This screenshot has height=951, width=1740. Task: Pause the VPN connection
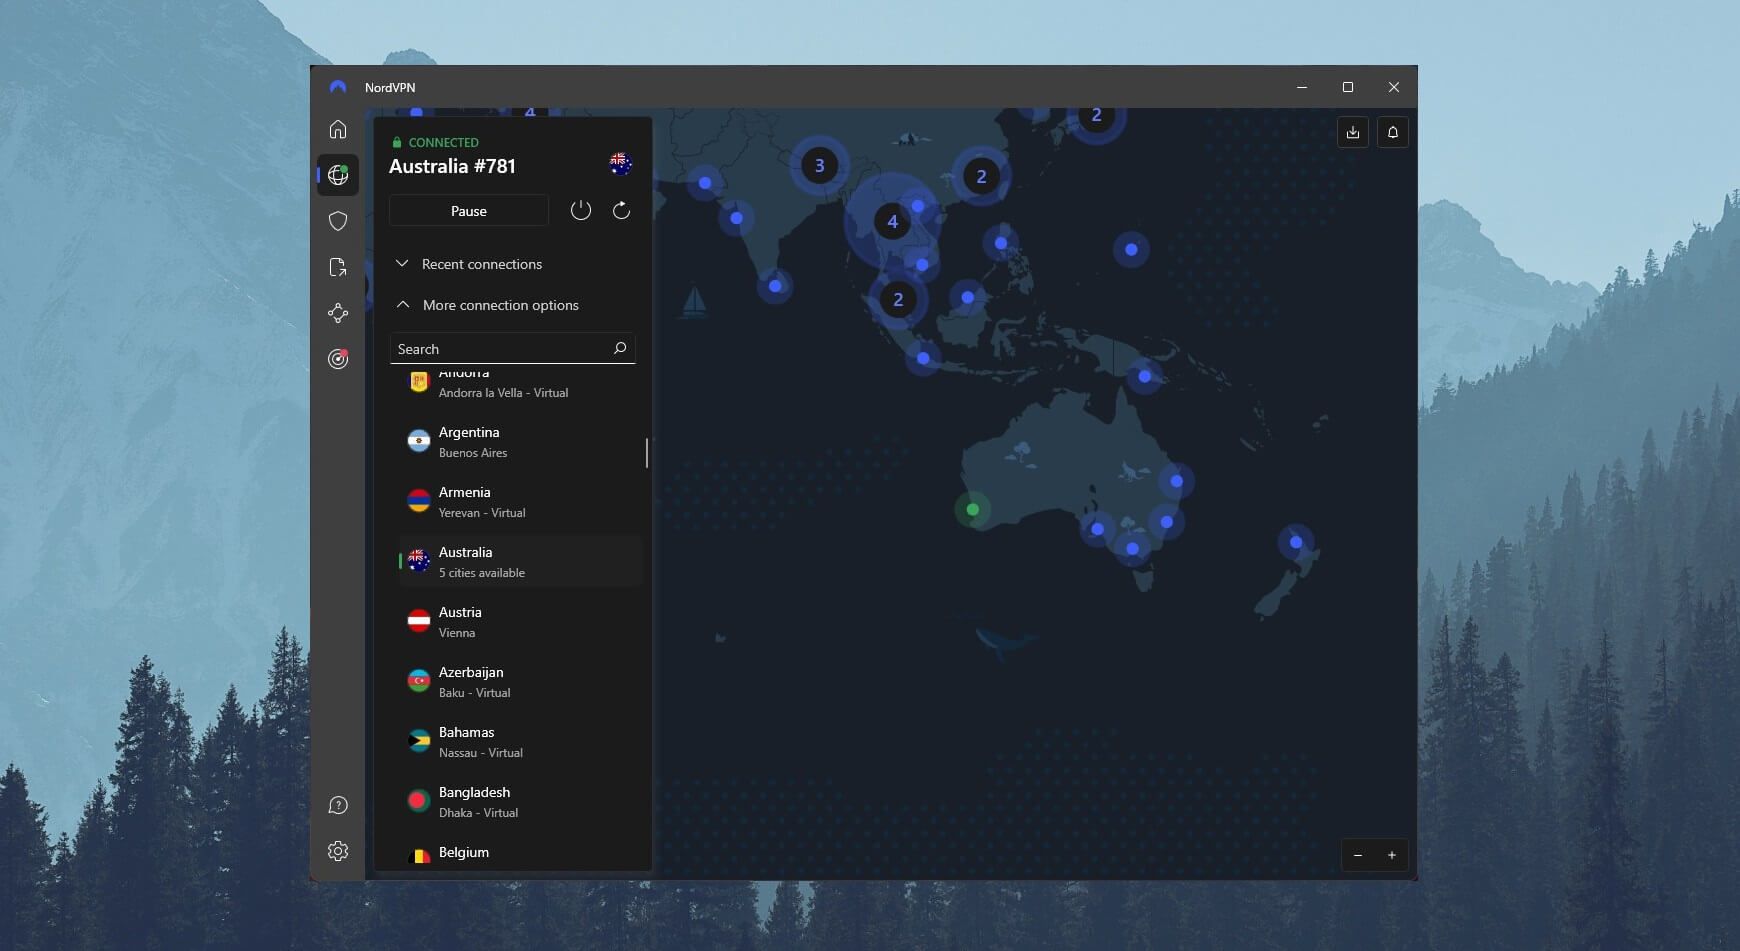[x=469, y=210]
